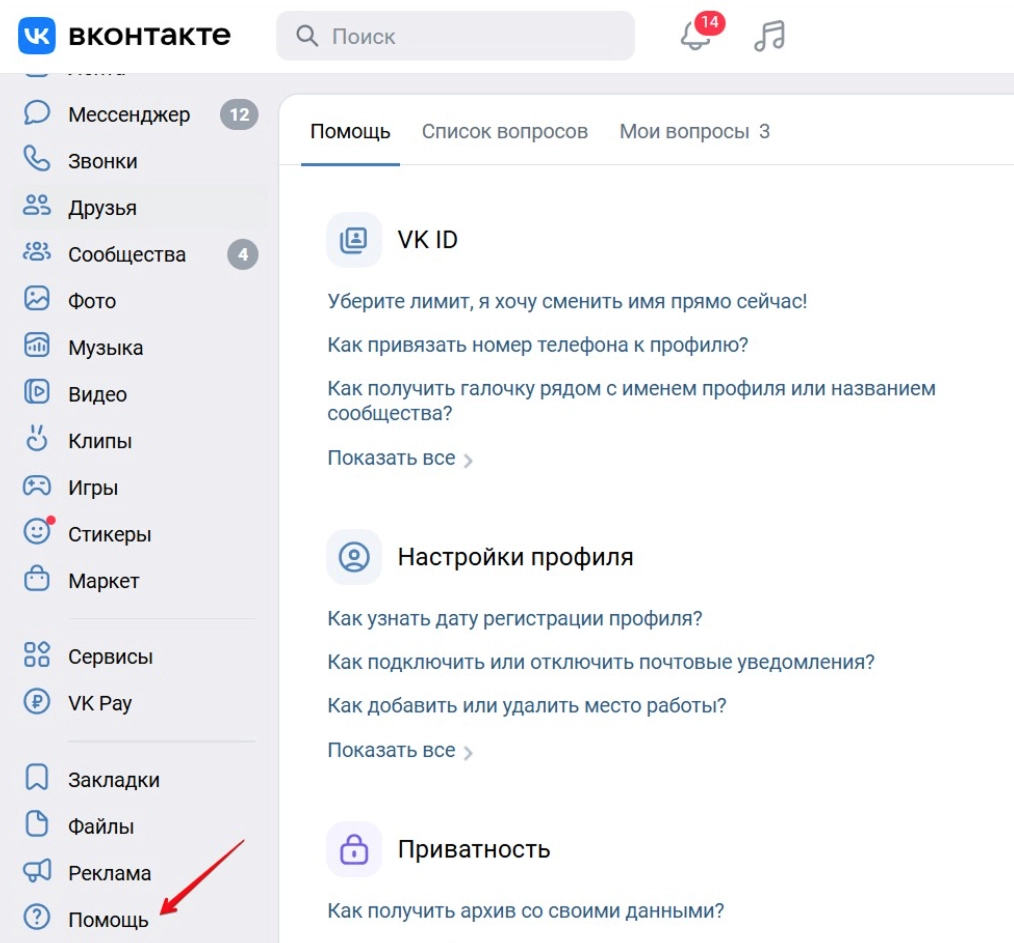Screen dimensions: 1014x943
Task: Open Клипы label in sidebar
Action: [x=100, y=440]
